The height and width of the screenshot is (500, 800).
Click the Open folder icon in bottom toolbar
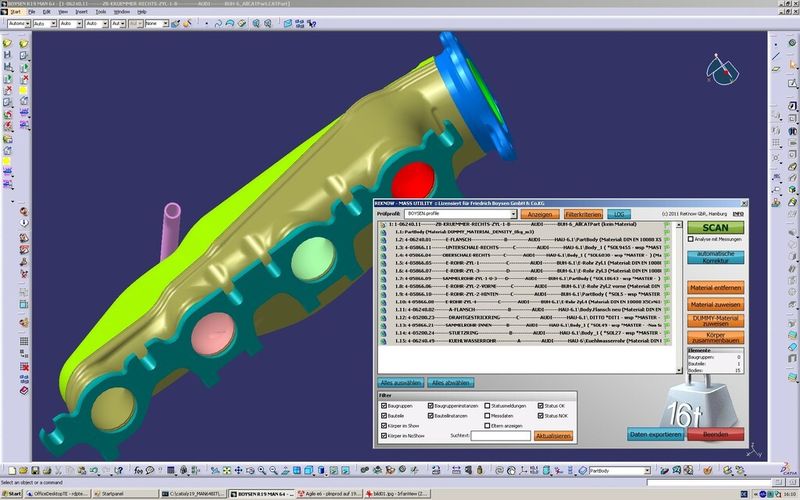point(23,470)
